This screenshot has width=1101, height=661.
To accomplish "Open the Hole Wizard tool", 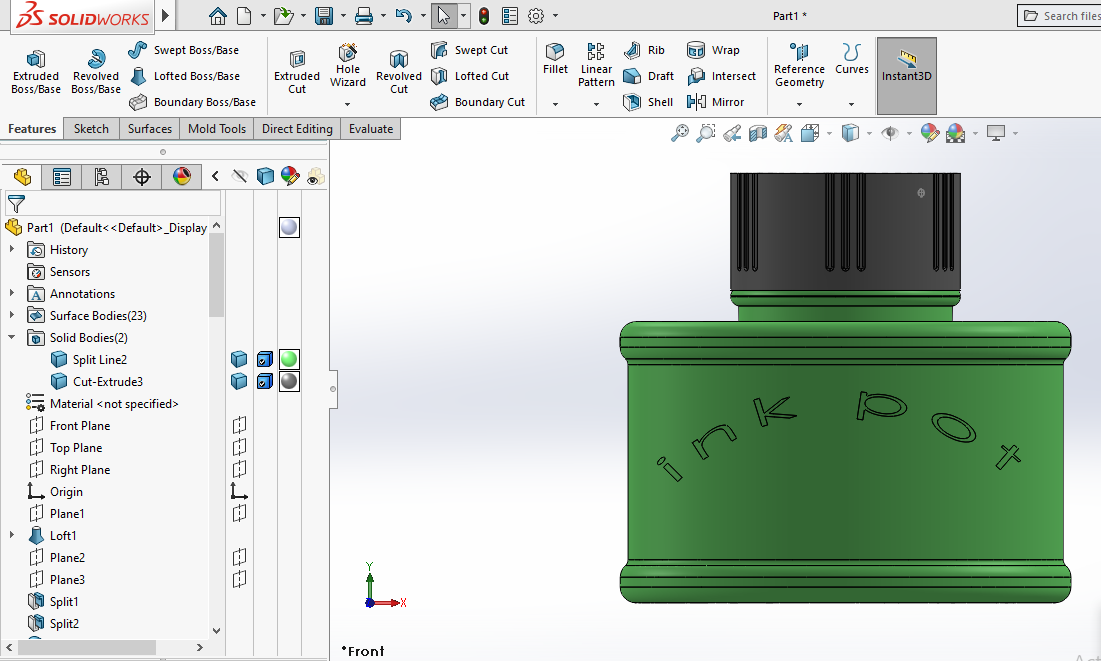I will [348, 65].
